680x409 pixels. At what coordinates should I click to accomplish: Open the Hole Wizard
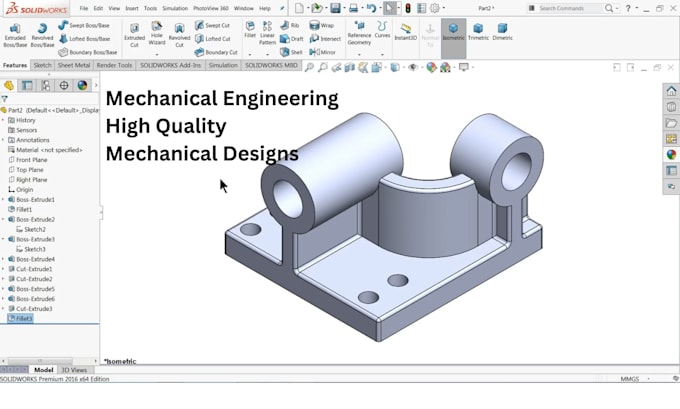point(157,34)
